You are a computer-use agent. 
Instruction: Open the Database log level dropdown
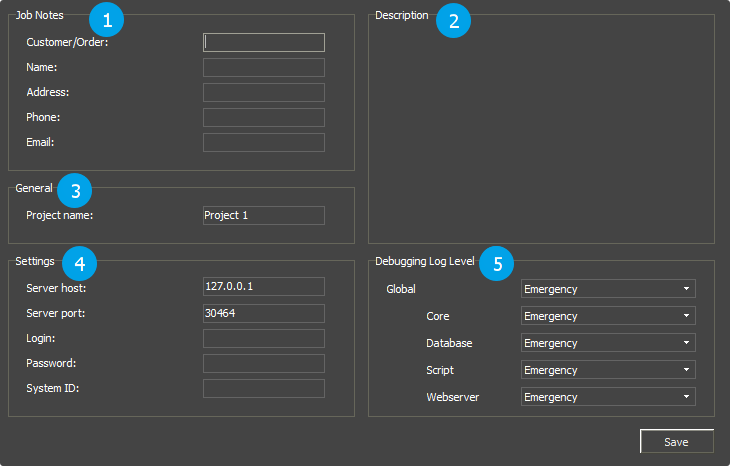point(608,343)
